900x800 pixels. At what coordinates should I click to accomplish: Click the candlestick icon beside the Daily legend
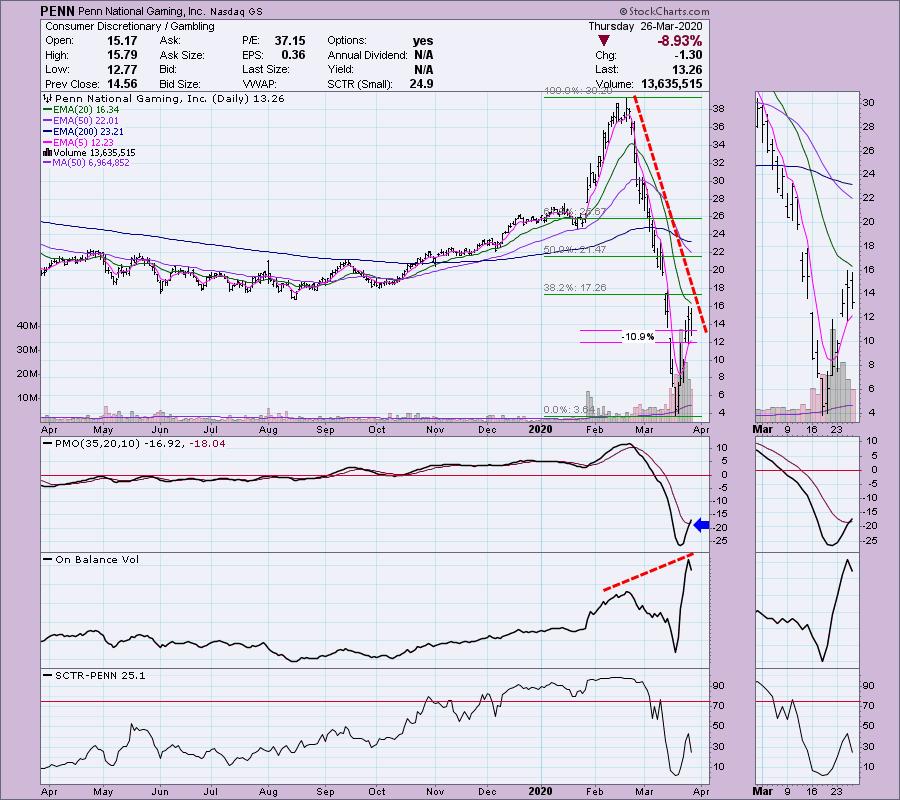pyautogui.click(x=48, y=99)
